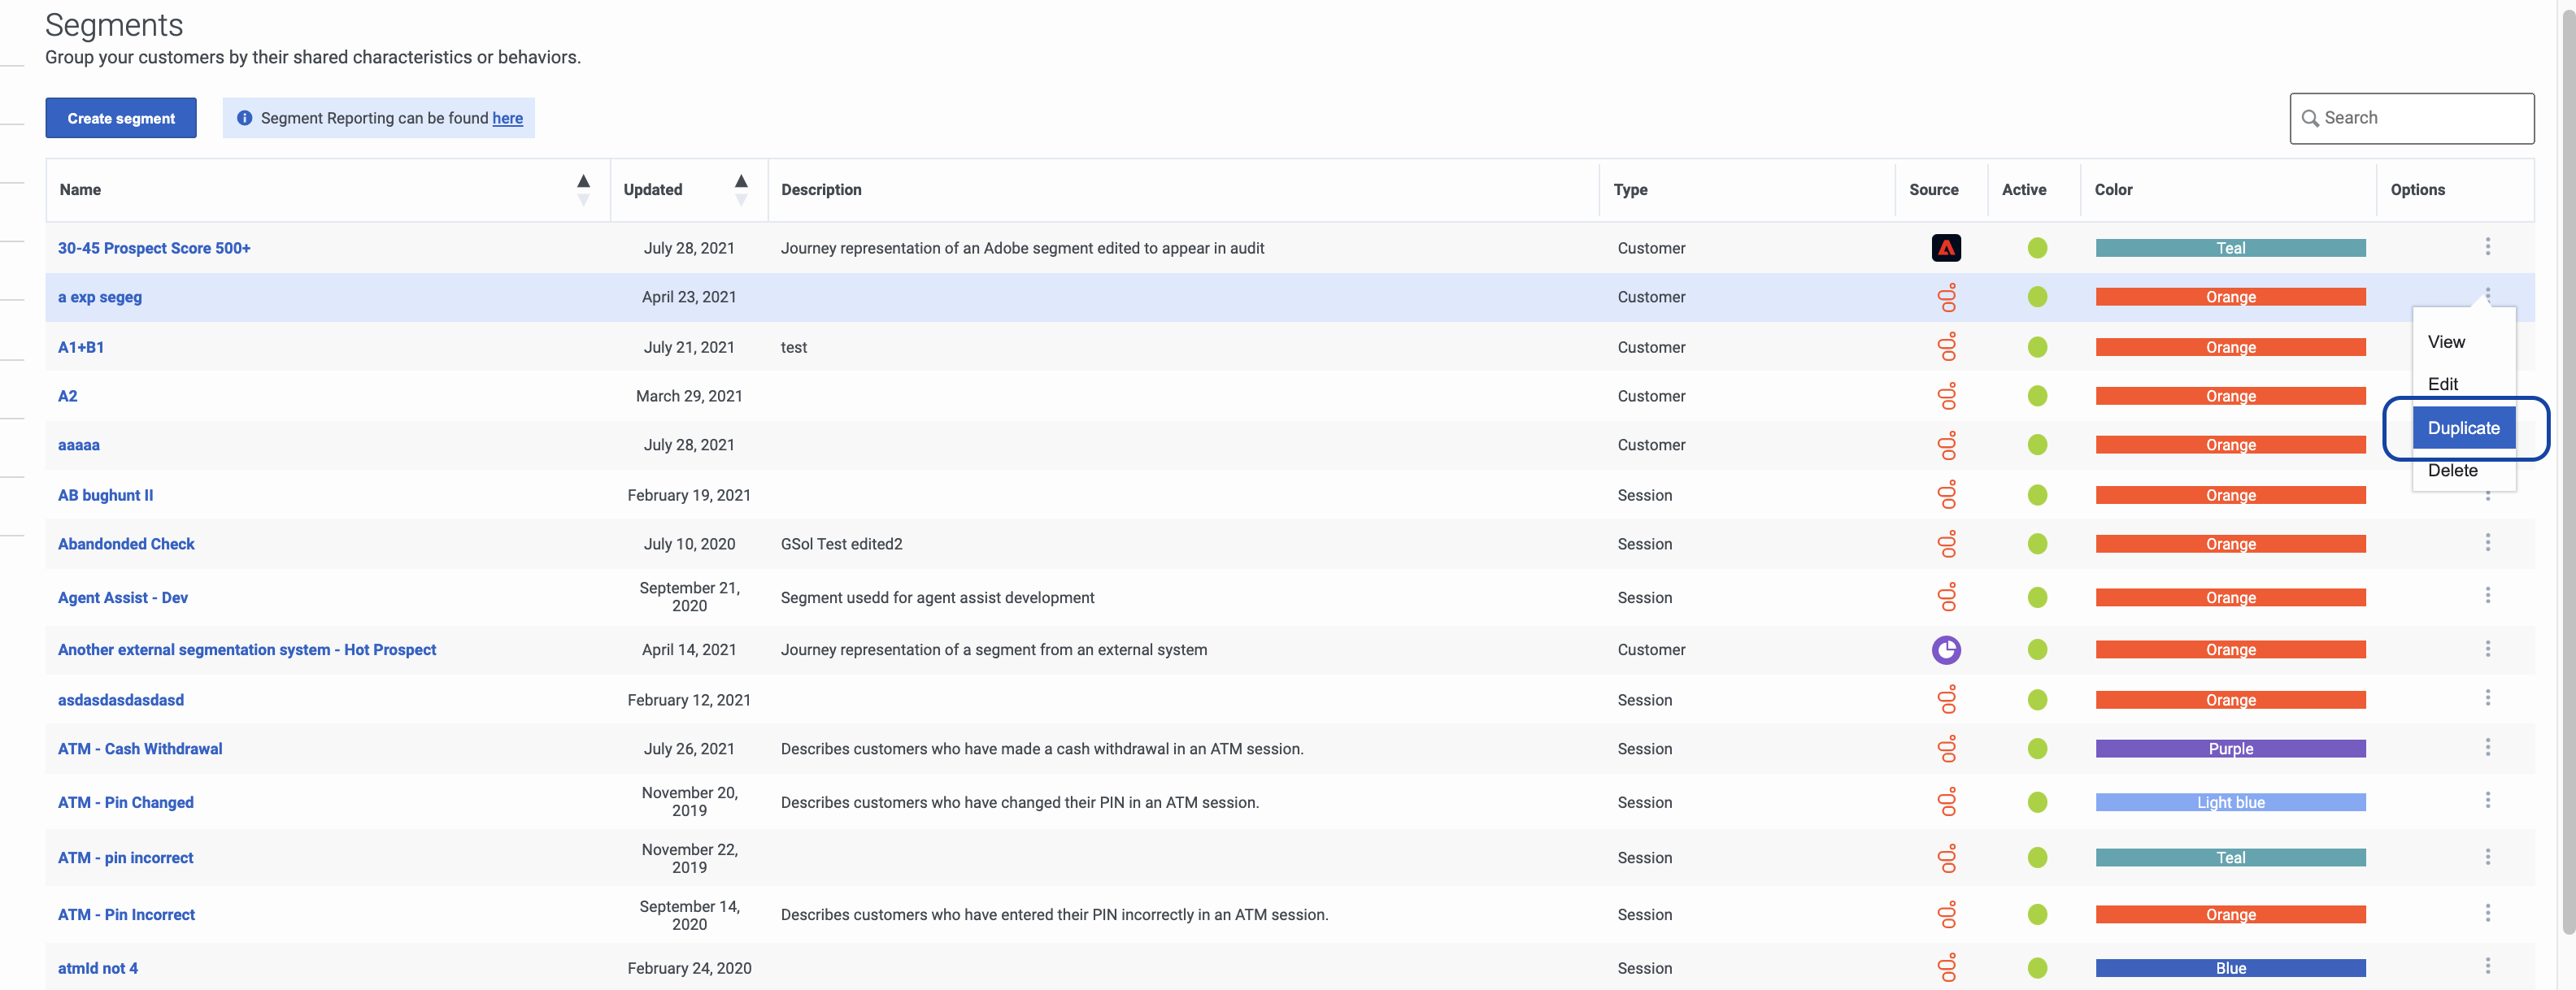The height and width of the screenshot is (990, 2576).
Task: Click the active status dot for A2
Action: coord(2037,396)
